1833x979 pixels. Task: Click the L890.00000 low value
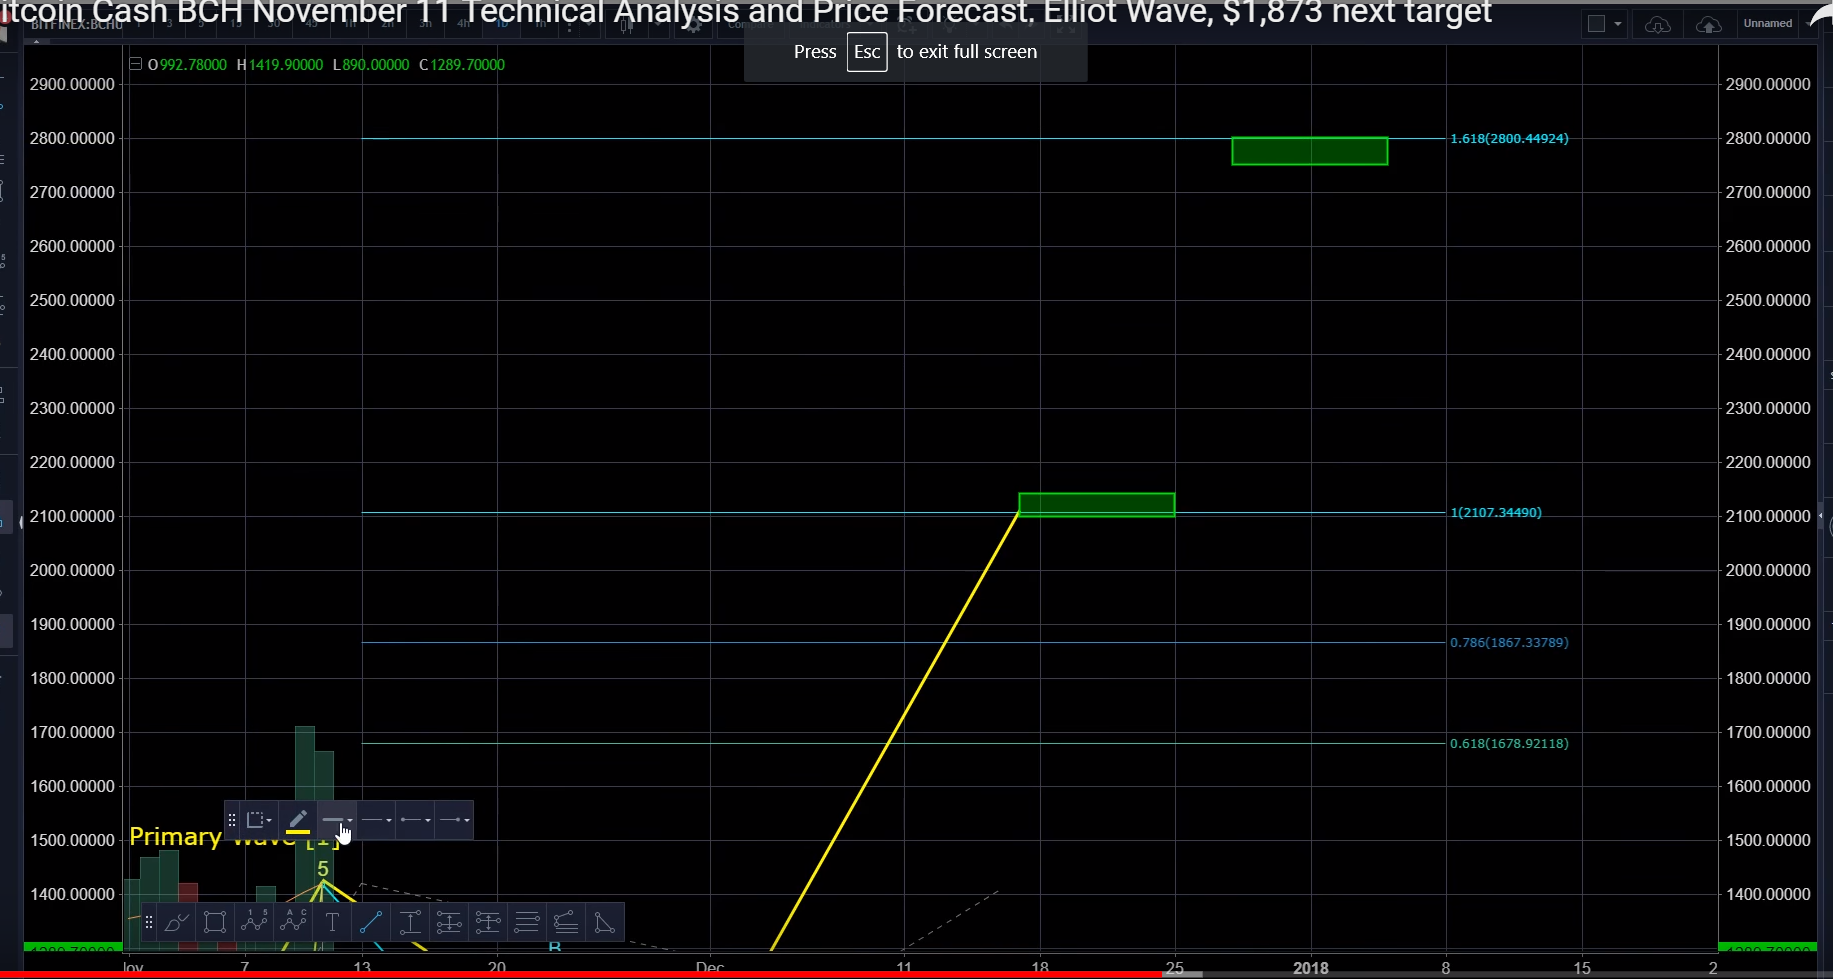pos(371,64)
